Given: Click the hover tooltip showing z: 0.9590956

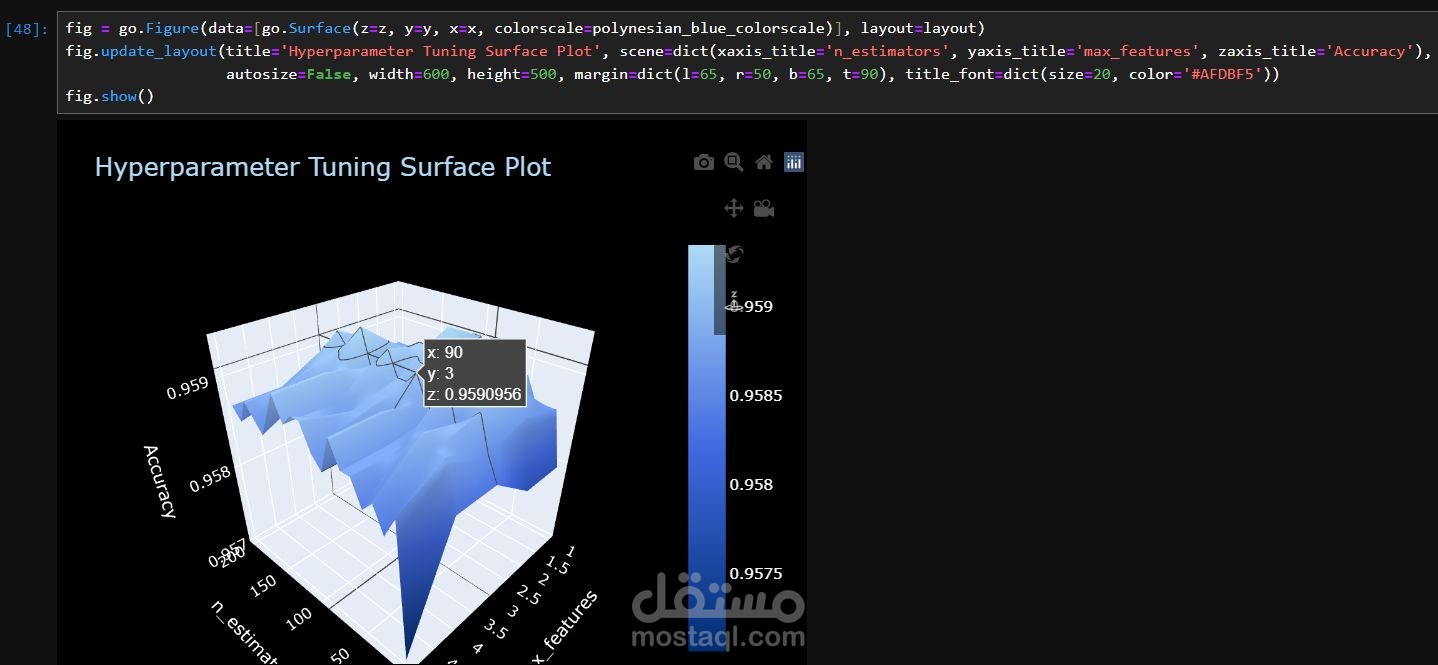Looking at the screenshot, I should point(474,373).
